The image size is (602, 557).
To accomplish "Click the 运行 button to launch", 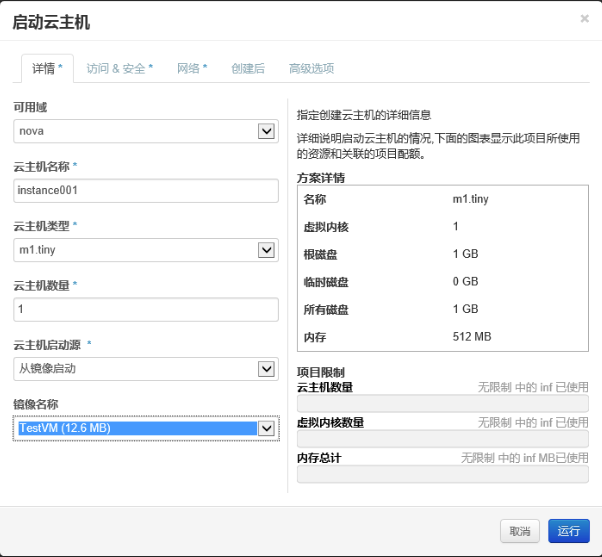I will (569, 531).
